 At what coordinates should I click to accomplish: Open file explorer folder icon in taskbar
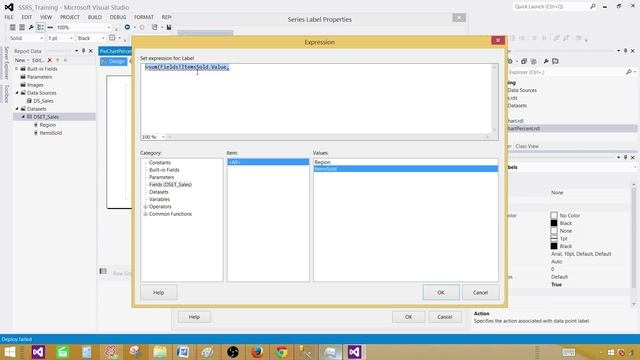coord(160,352)
